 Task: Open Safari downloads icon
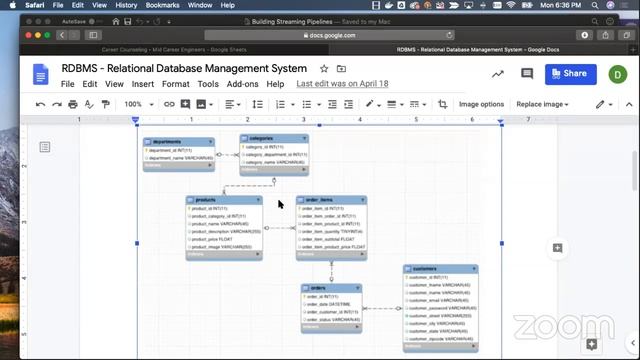pyautogui.click(x=584, y=35)
